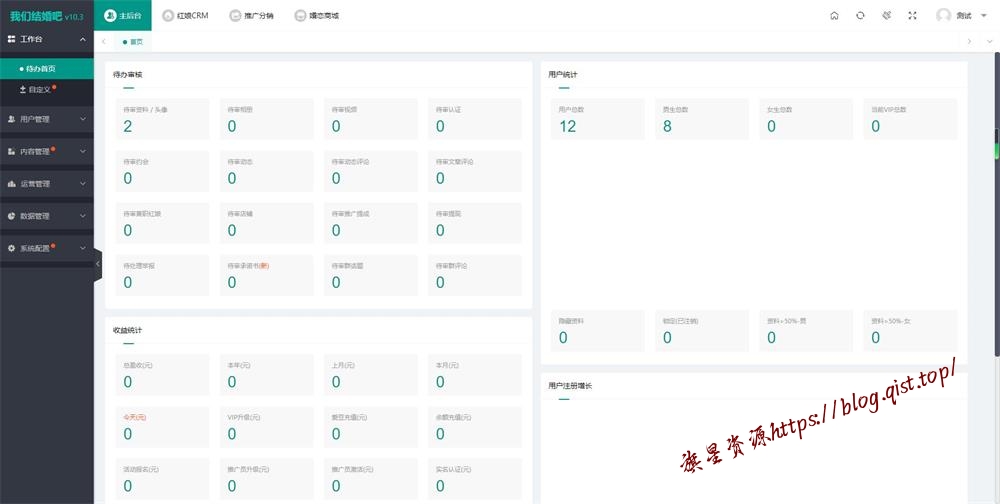Open the 待办首页 sidebar link
Screen dimensions: 1000x504
[40, 69]
